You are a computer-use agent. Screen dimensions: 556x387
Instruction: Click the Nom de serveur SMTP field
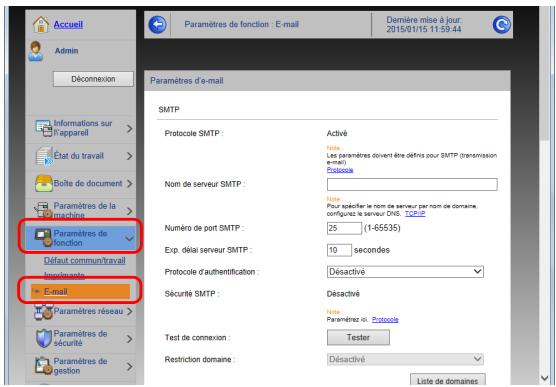pos(412,184)
